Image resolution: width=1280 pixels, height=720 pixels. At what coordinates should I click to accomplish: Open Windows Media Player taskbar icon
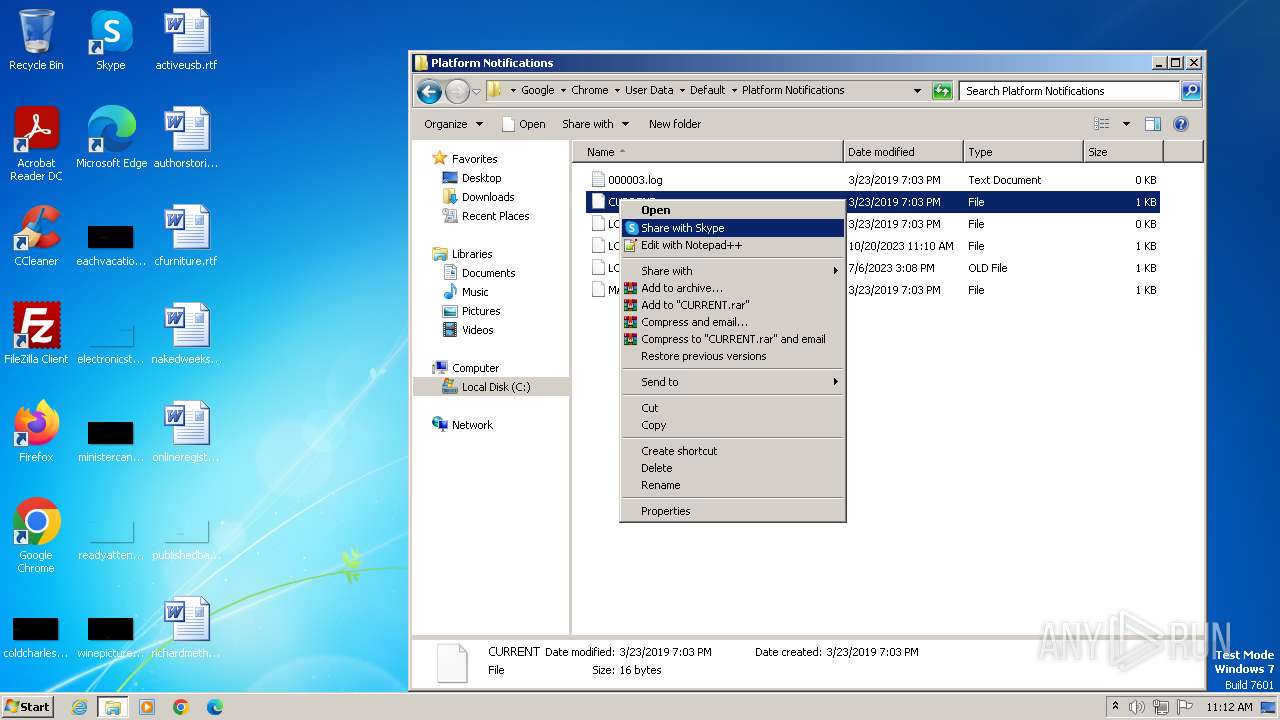[x=147, y=707]
